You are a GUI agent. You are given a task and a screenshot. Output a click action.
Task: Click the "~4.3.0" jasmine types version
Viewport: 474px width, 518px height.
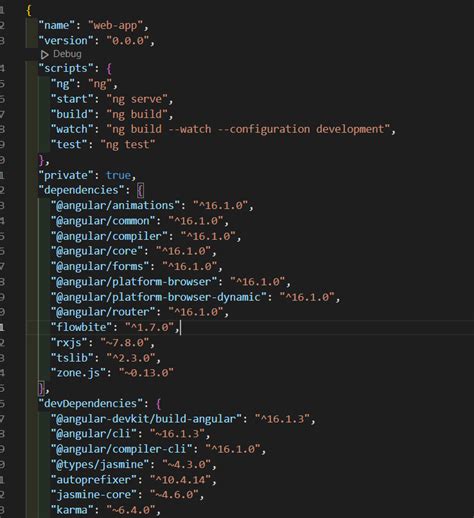(187, 464)
